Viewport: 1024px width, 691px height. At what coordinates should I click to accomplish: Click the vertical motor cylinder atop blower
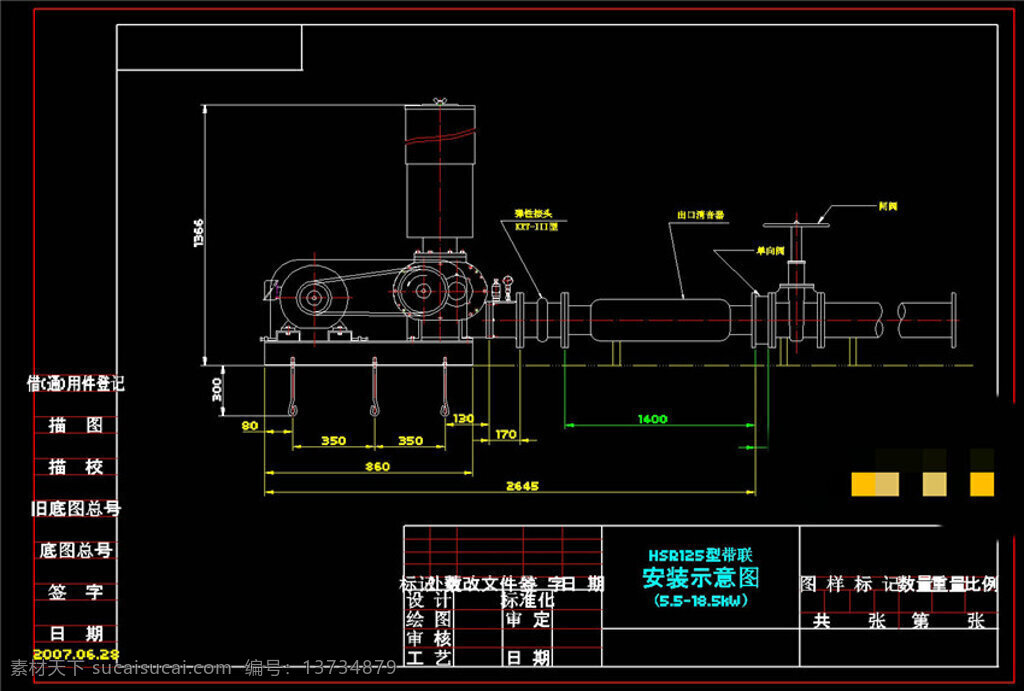[x=440, y=171]
